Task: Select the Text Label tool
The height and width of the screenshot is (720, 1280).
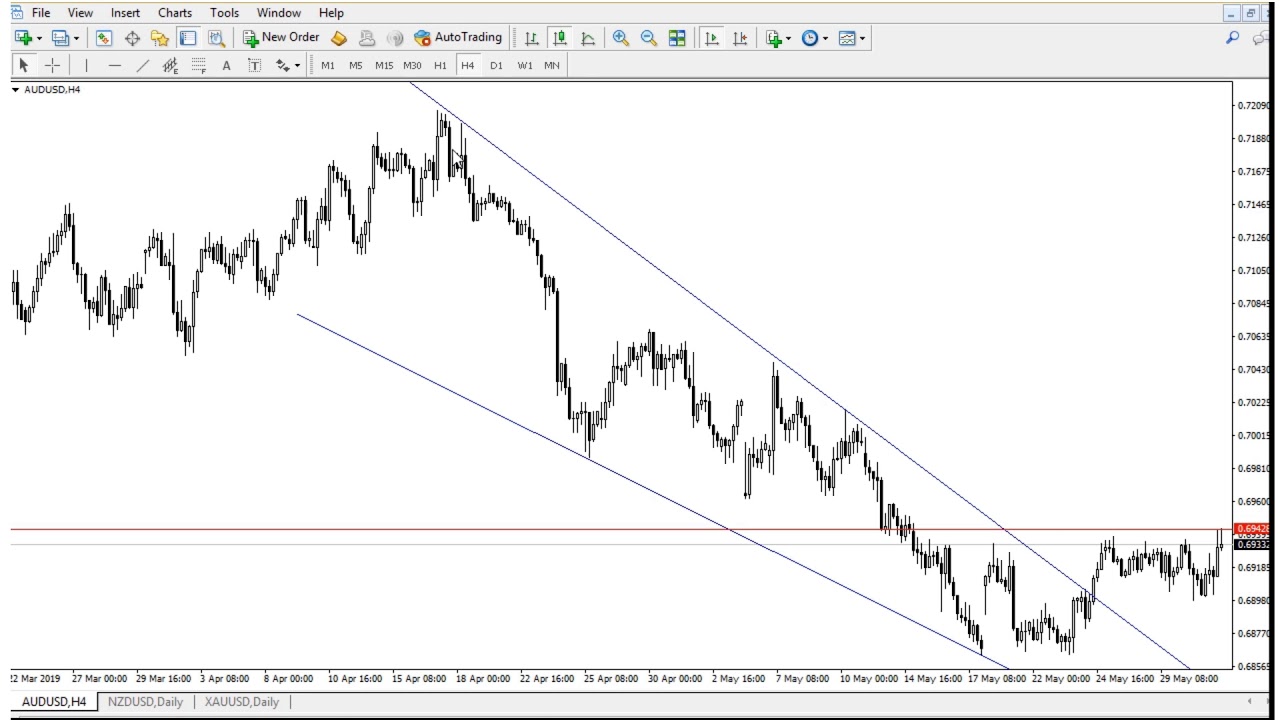Action: pyautogui.click(x=254, y=65)
